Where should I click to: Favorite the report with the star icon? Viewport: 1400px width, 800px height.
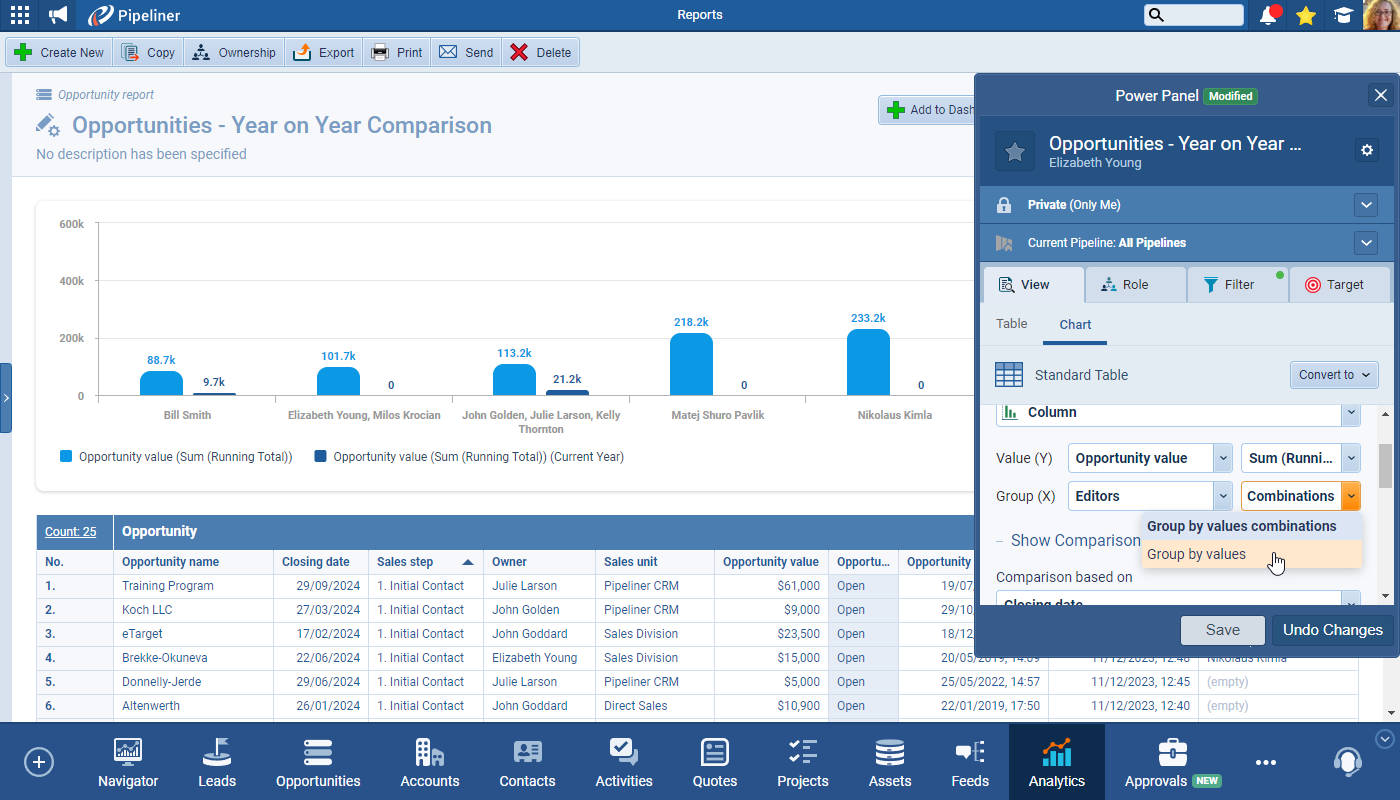[x=1015, y=151]
